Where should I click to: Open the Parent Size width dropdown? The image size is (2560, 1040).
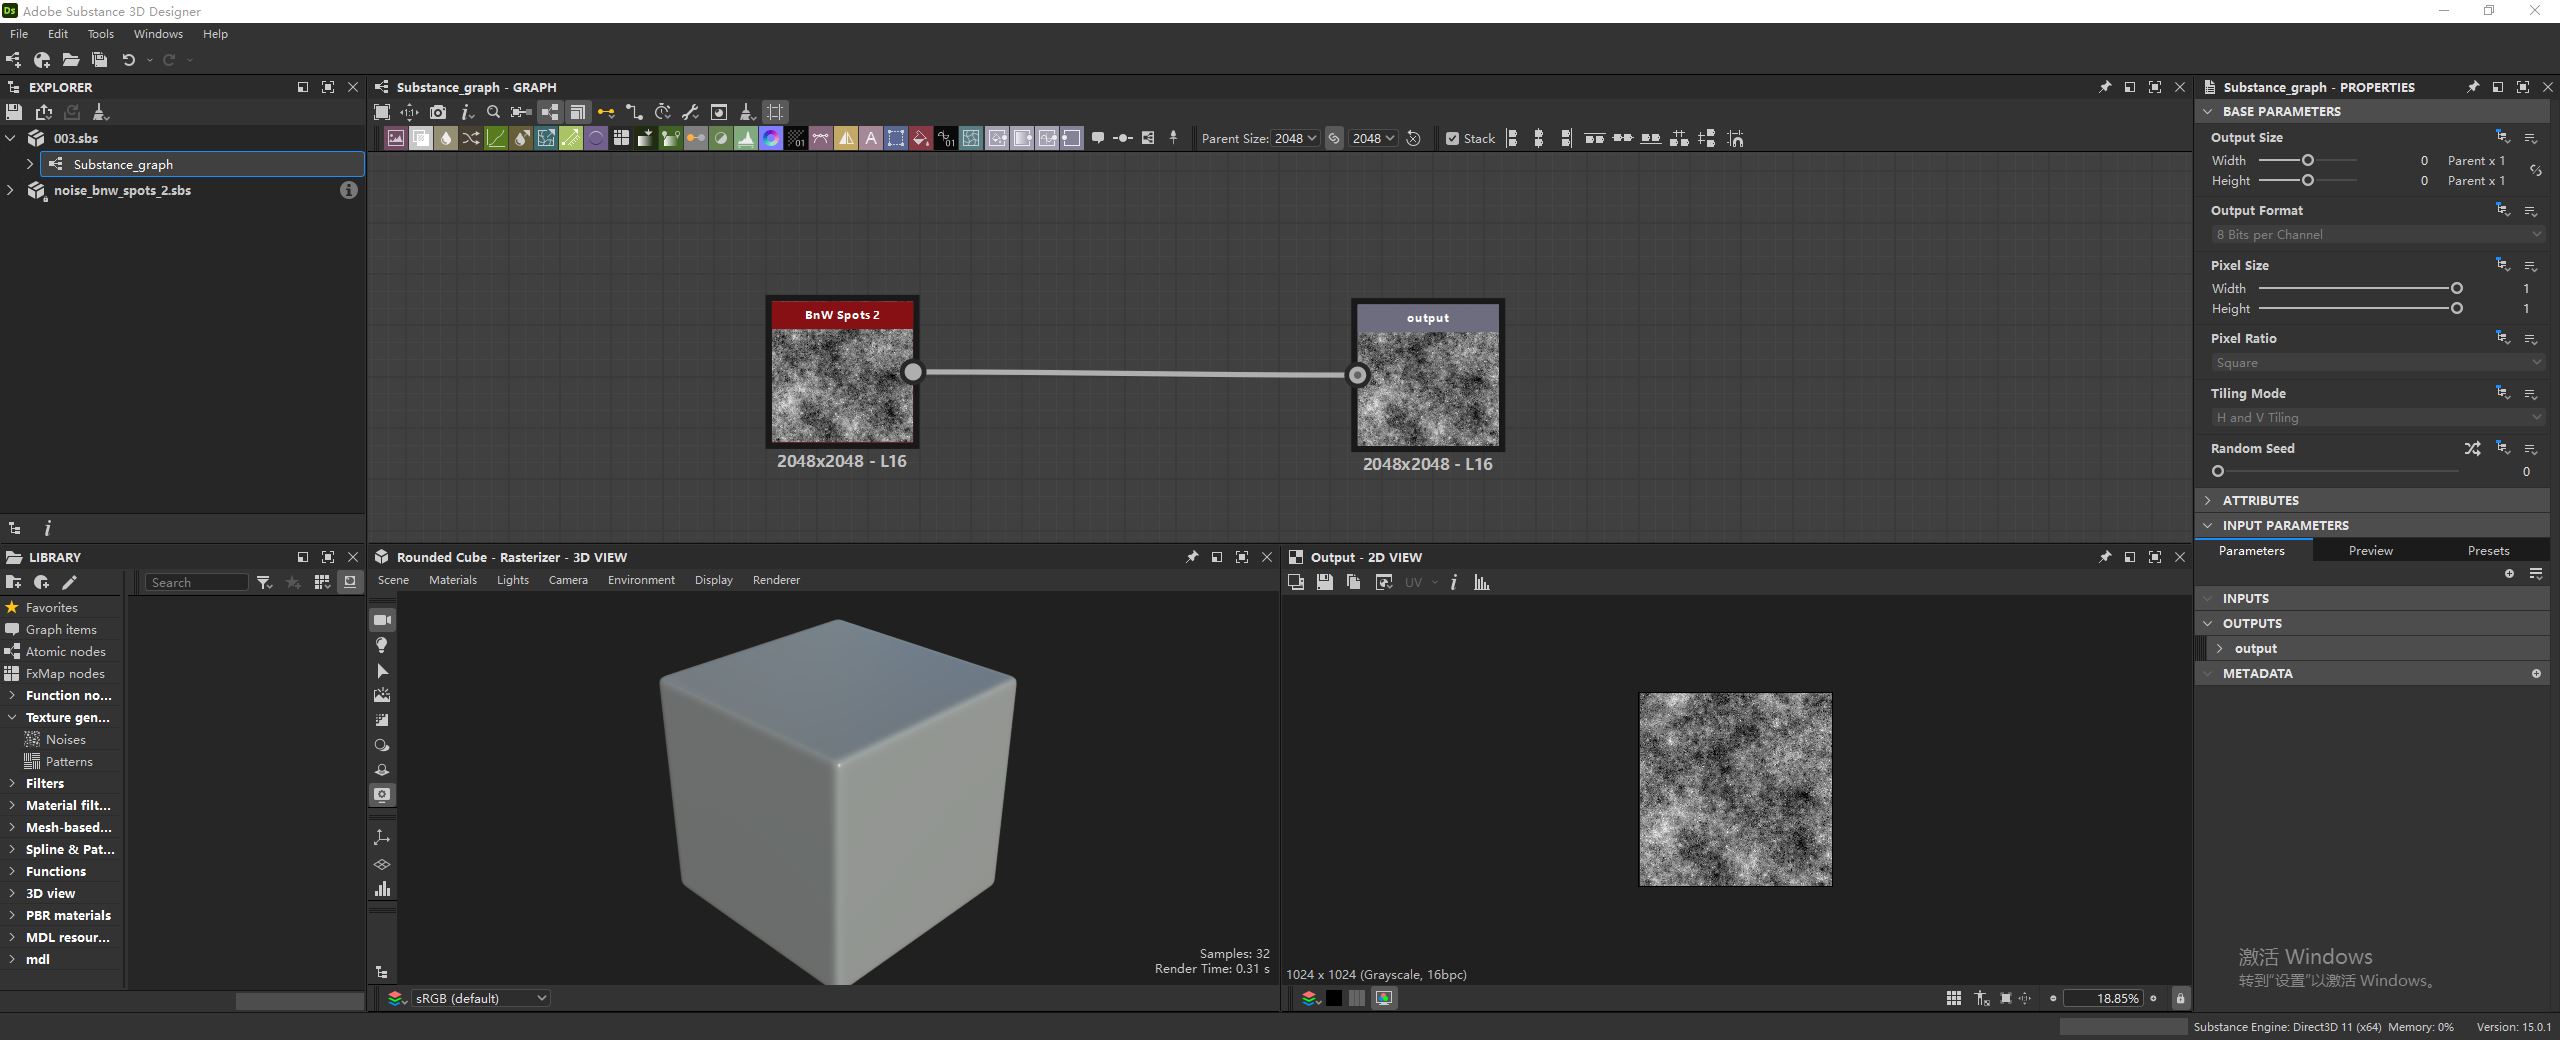click(1295, 139)
